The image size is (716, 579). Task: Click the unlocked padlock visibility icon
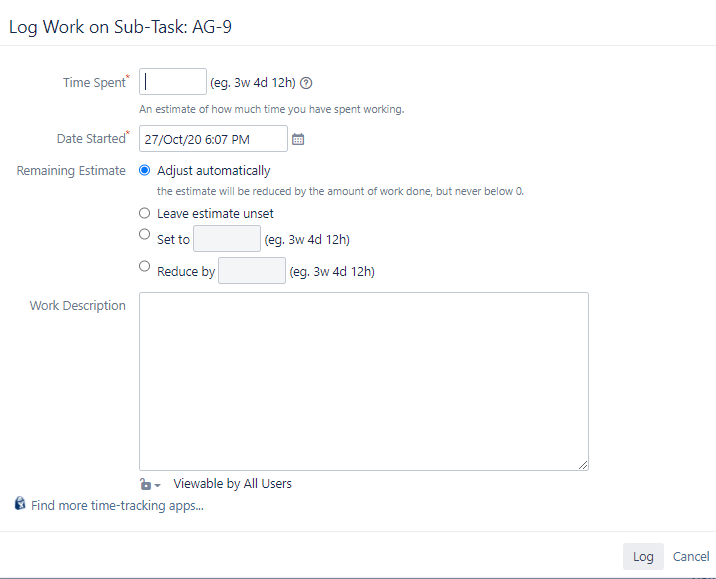pyautogui.click(x=145, y=484)
